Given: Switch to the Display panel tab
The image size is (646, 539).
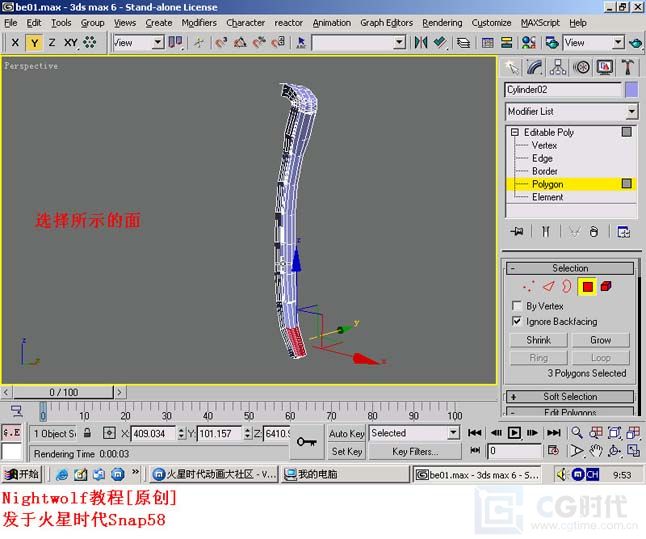Looking at the screenshot, I should point(604,67).
